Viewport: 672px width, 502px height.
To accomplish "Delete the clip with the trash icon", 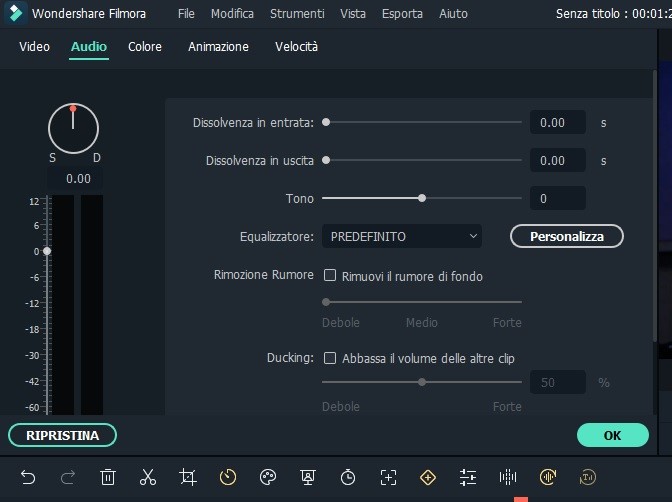I will (108, 477).
